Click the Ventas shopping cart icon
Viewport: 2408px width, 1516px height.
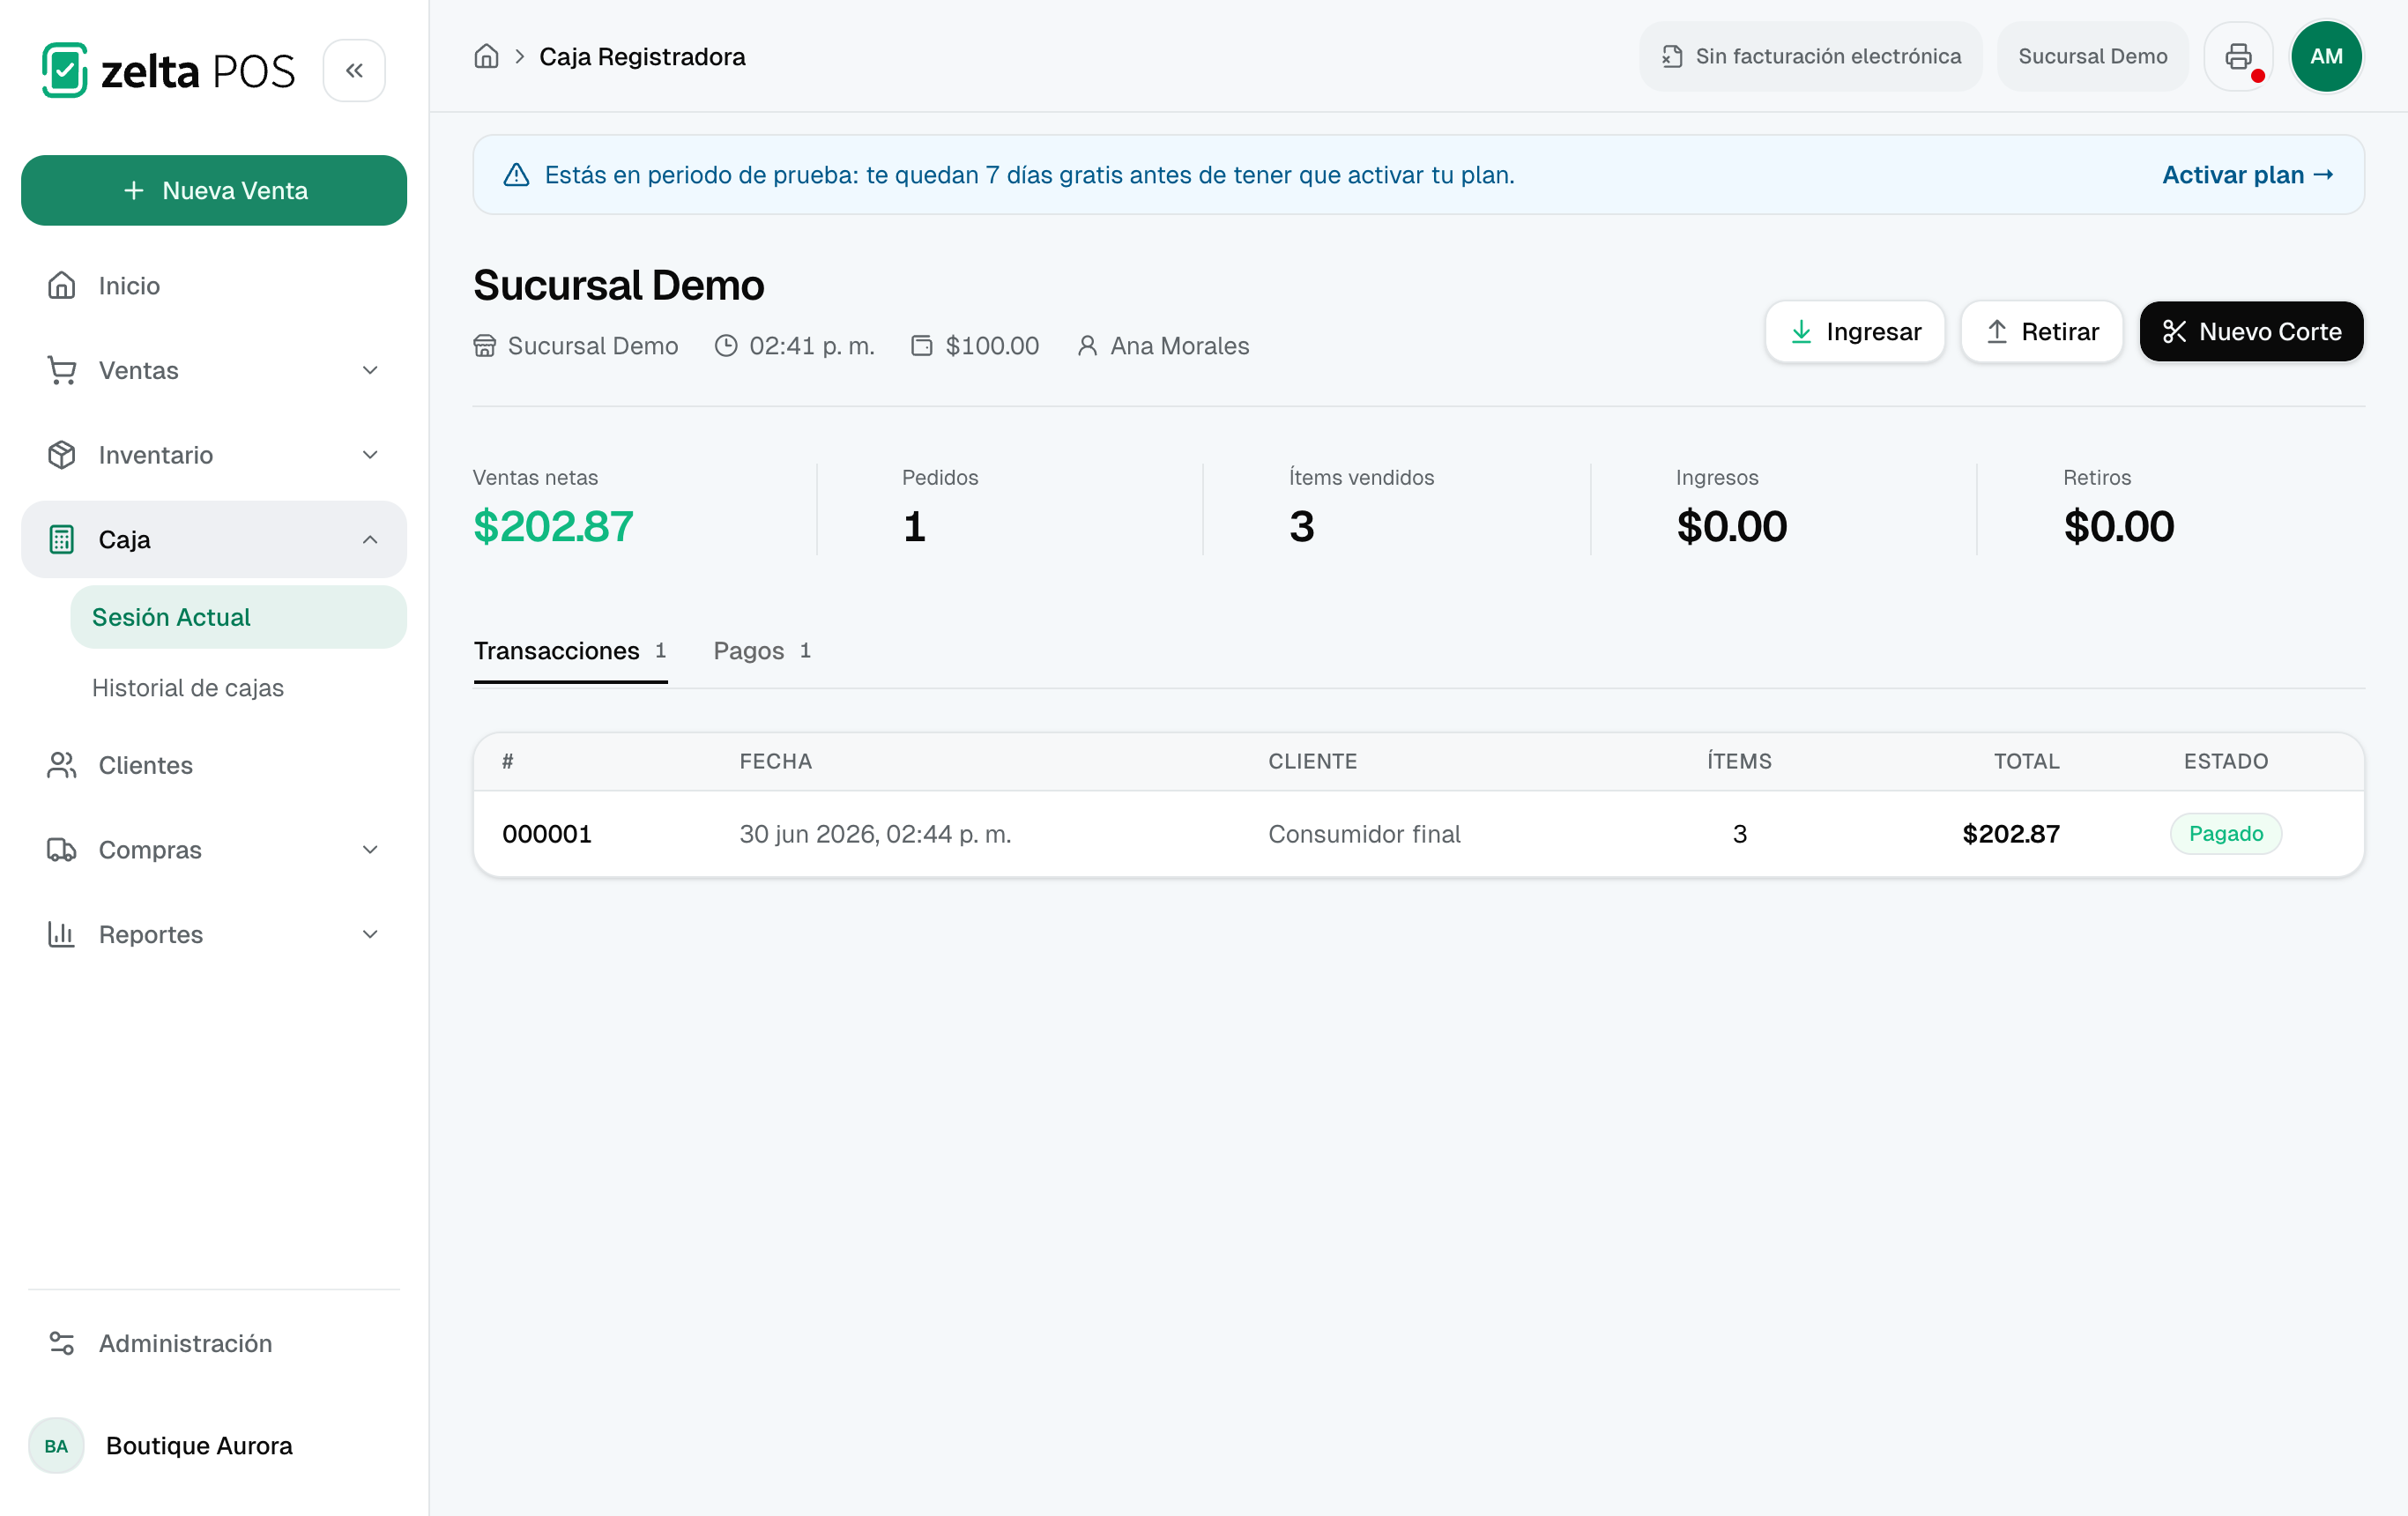click(62, 371)
